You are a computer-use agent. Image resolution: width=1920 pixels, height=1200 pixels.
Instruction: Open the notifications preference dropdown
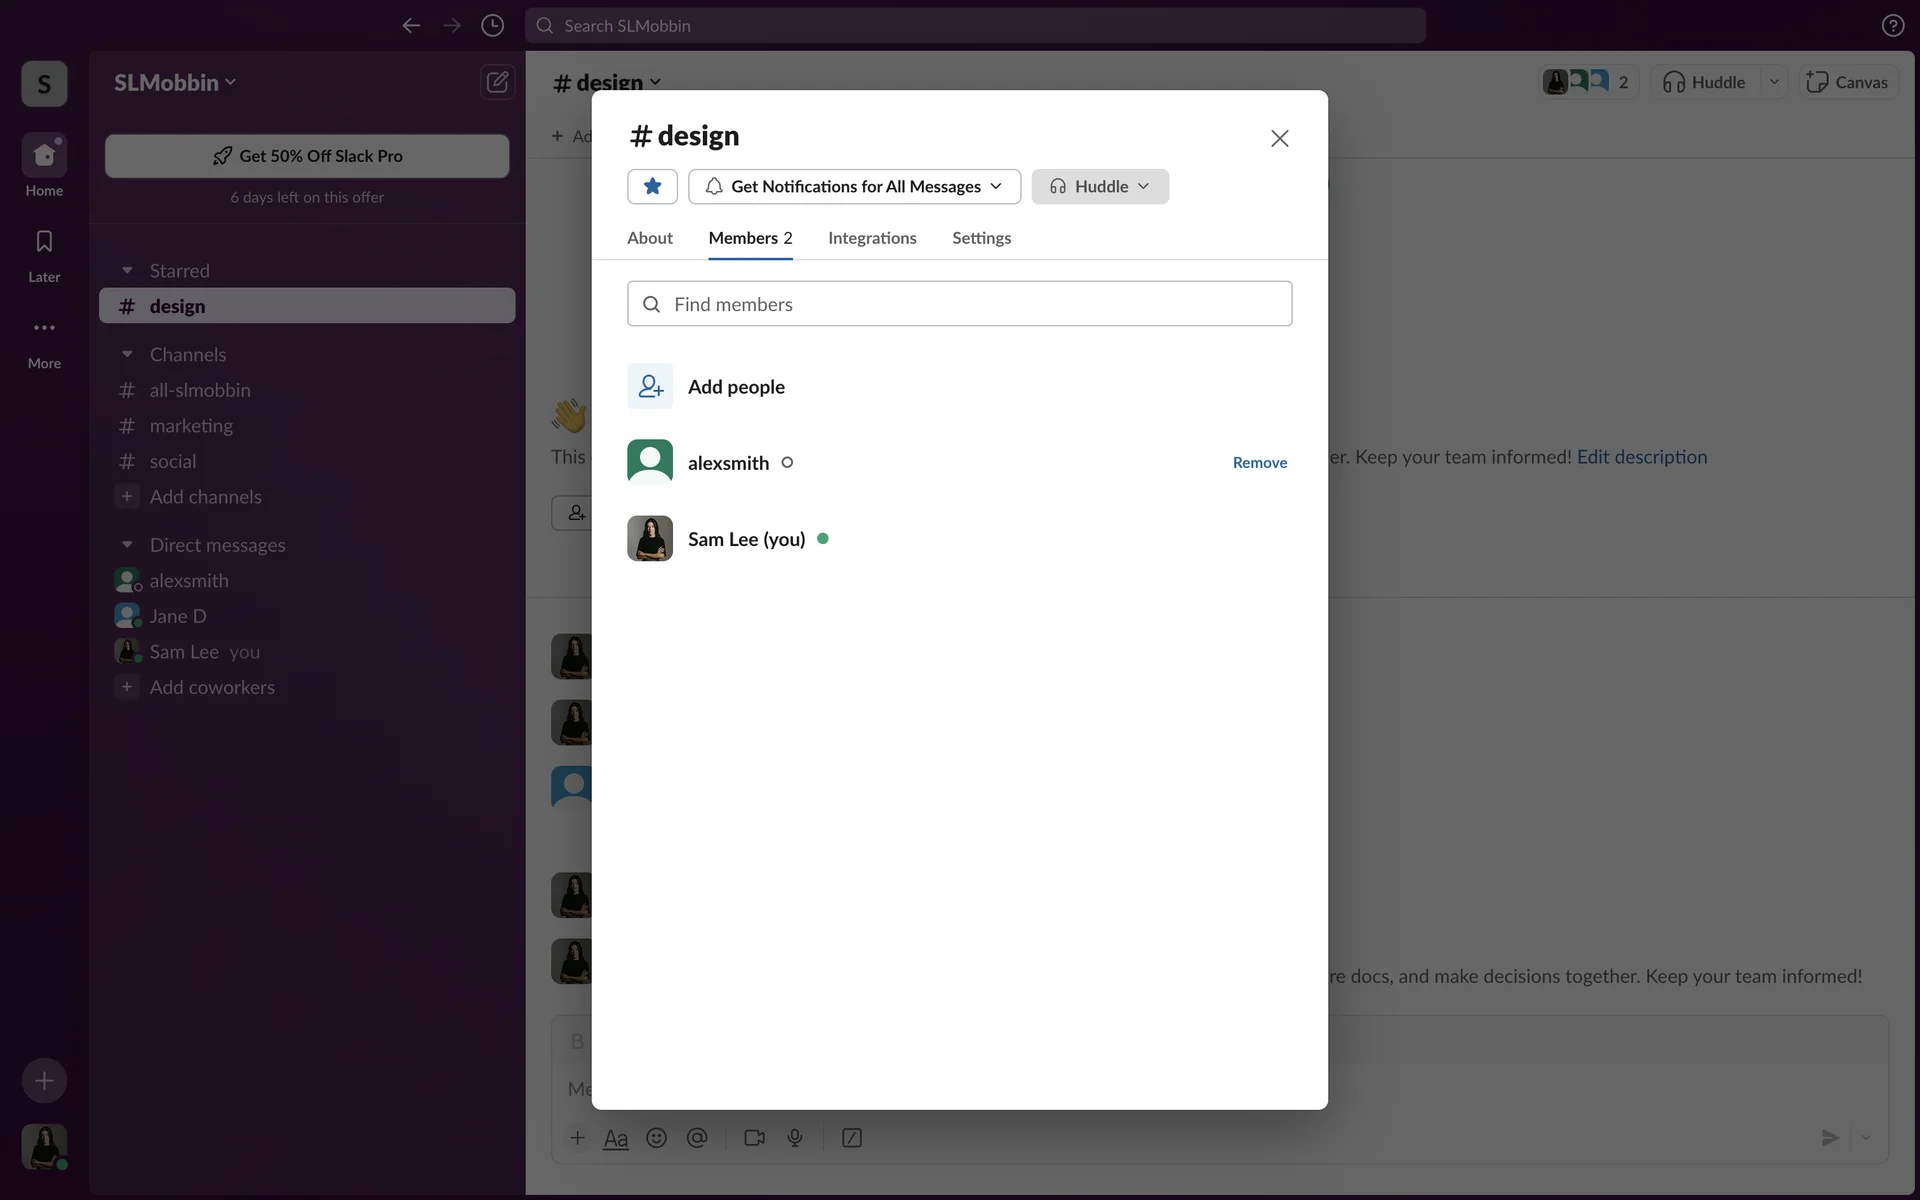[x=854, y=187]
